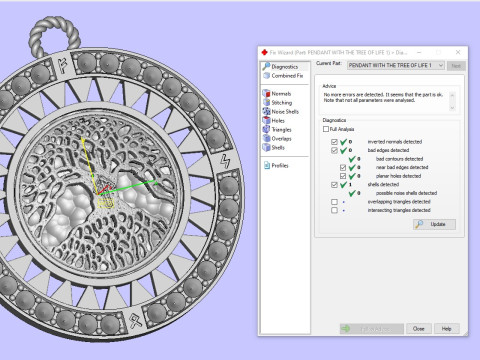Select Stitching in sidebar list
Viewport: 480px width, 360px height.
pos(282,103)
